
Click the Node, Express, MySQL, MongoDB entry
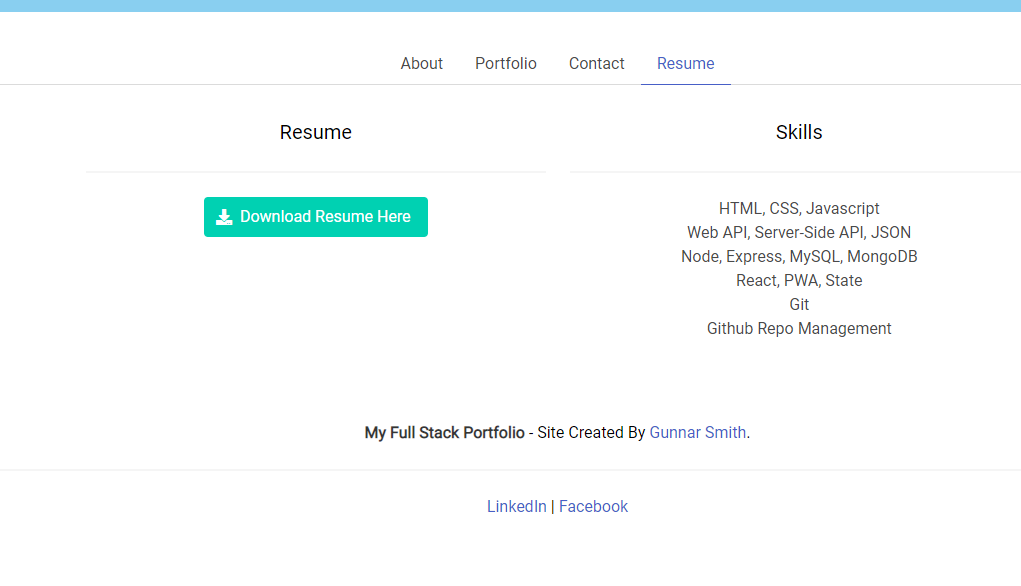coord(798,256)
